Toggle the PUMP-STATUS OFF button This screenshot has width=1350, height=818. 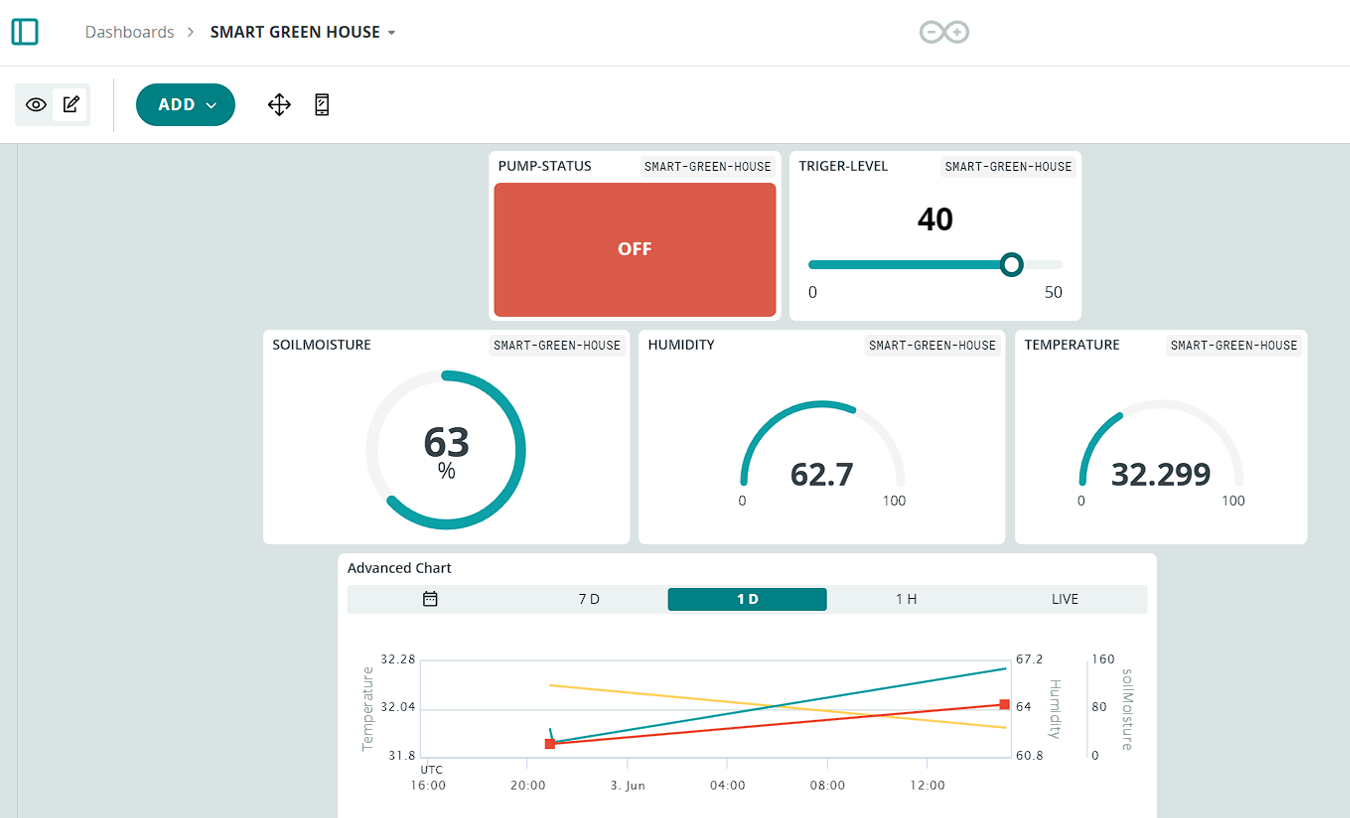(635, 249)
